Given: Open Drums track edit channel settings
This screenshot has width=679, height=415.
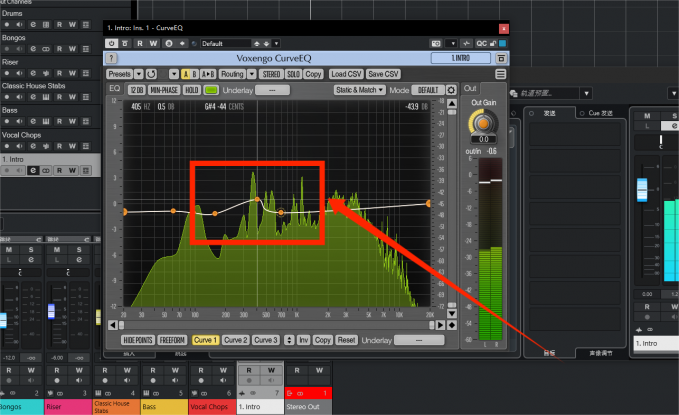Looking at the screenshot, I should point(33,25).
